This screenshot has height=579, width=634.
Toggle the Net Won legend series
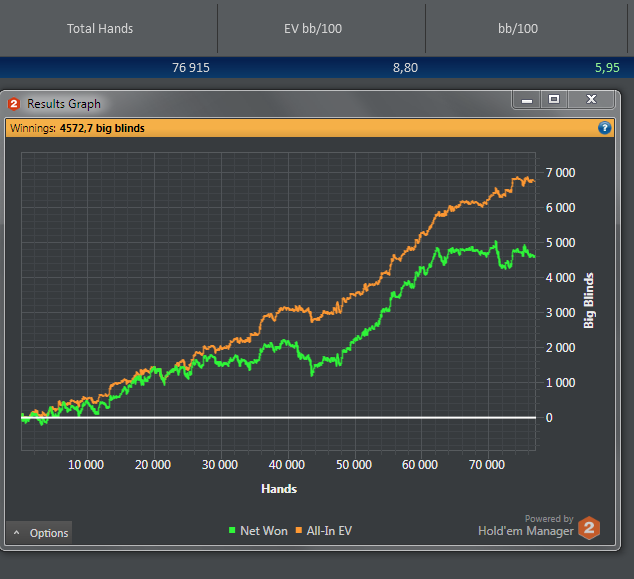pos(258,530)
